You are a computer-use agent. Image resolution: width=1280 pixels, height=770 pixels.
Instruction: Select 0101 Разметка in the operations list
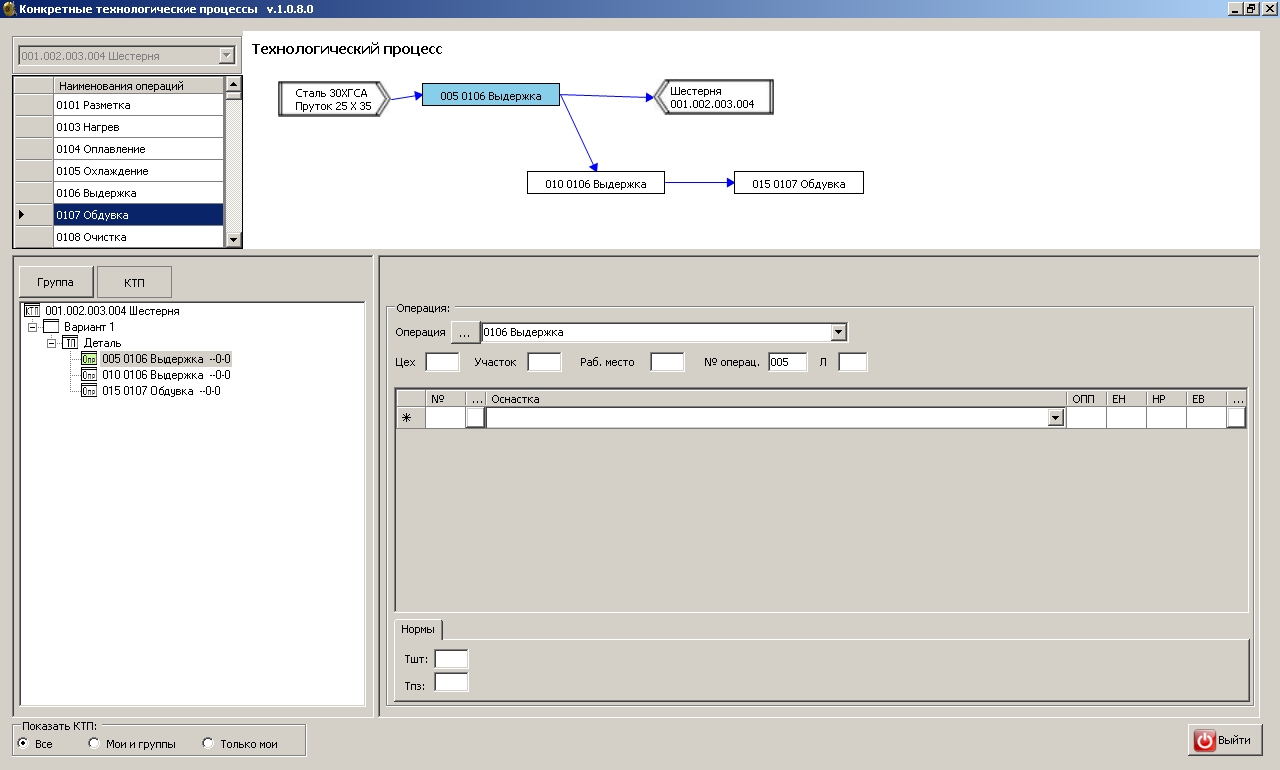coord(138,105)
